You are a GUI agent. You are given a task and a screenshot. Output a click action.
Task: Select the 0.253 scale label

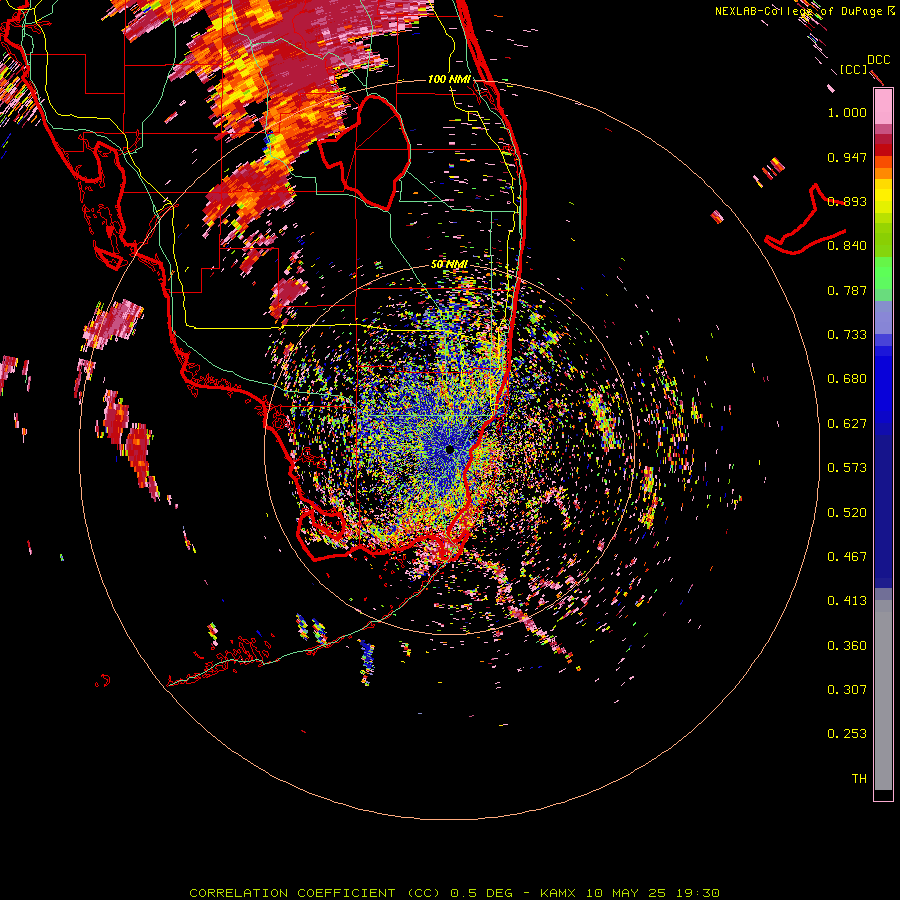tap(847, 734)
